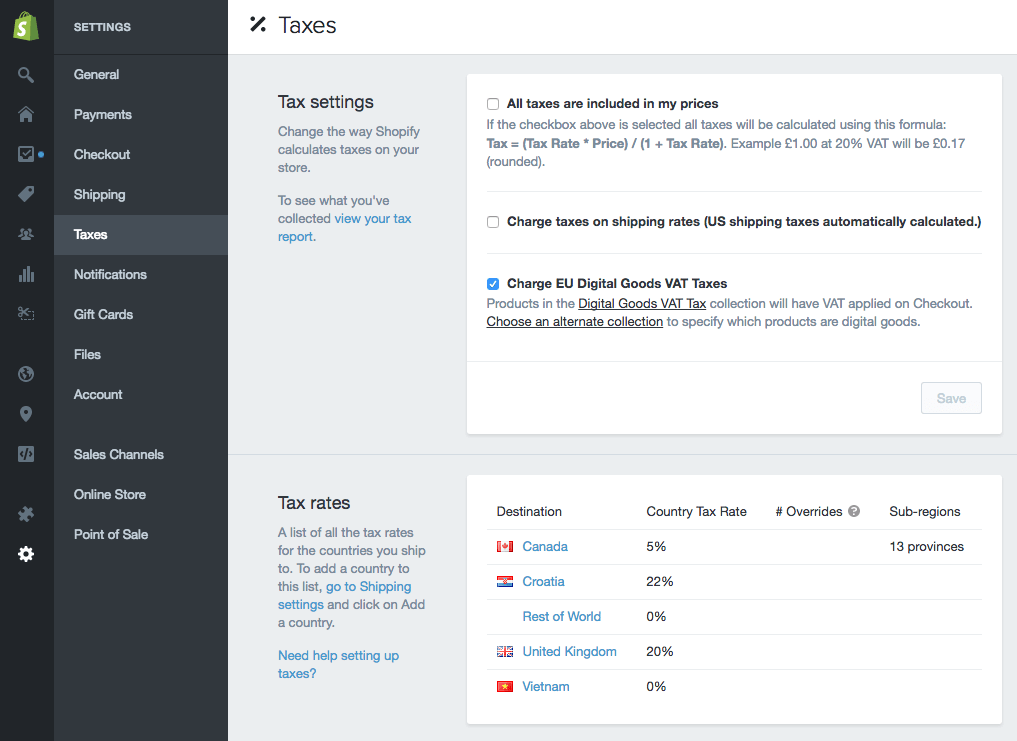Screen dimensions: 1017x741
Task: Open Customers from the people icon
Action: [26, 234]
